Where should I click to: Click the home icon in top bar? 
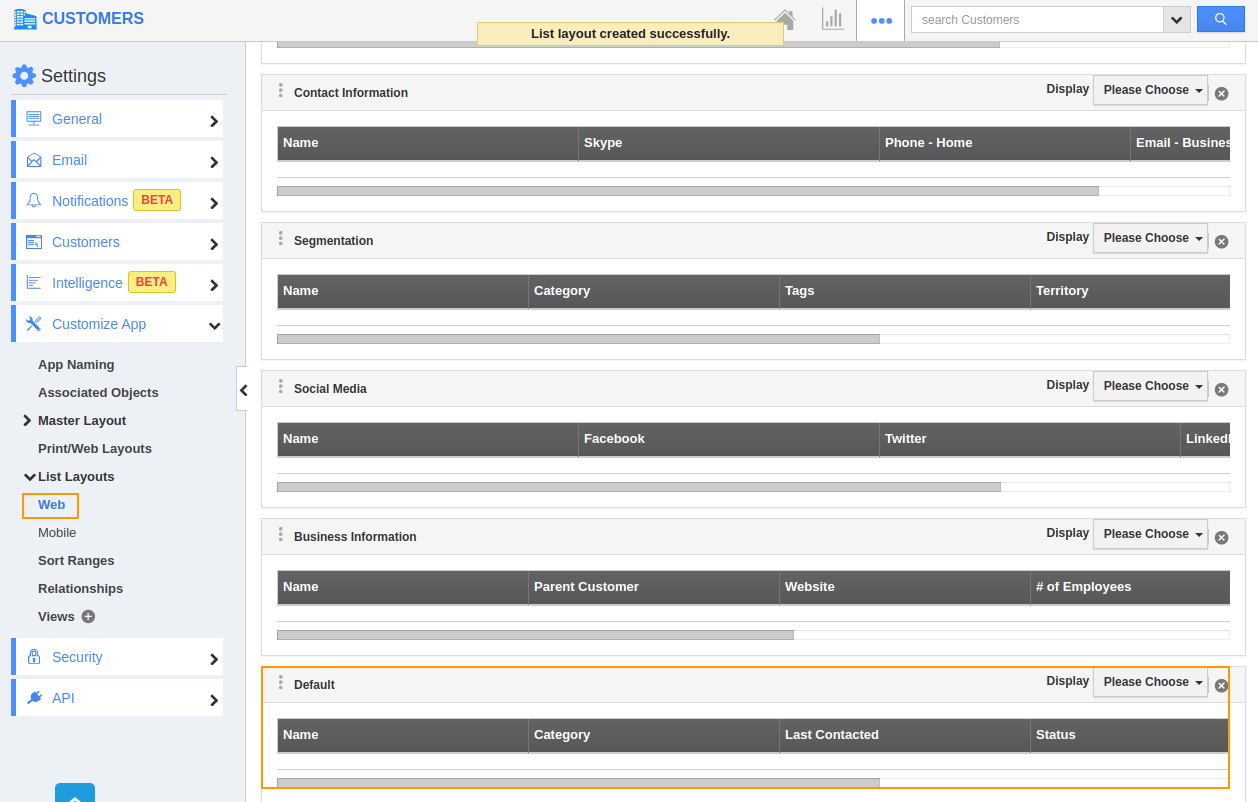(785, 19)
